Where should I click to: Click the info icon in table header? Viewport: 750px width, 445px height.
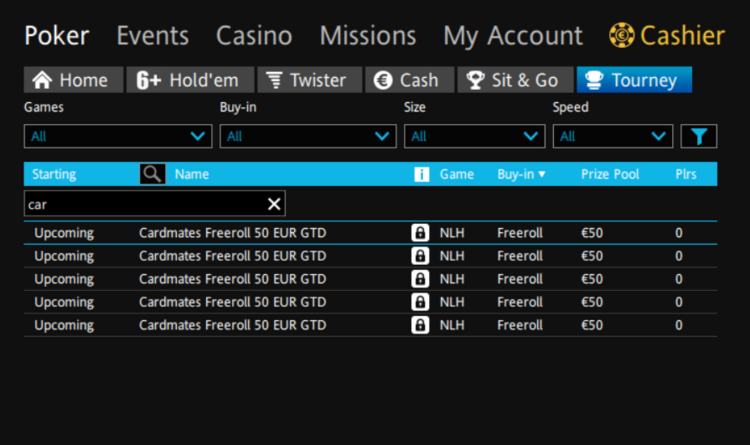coord(421,174)
